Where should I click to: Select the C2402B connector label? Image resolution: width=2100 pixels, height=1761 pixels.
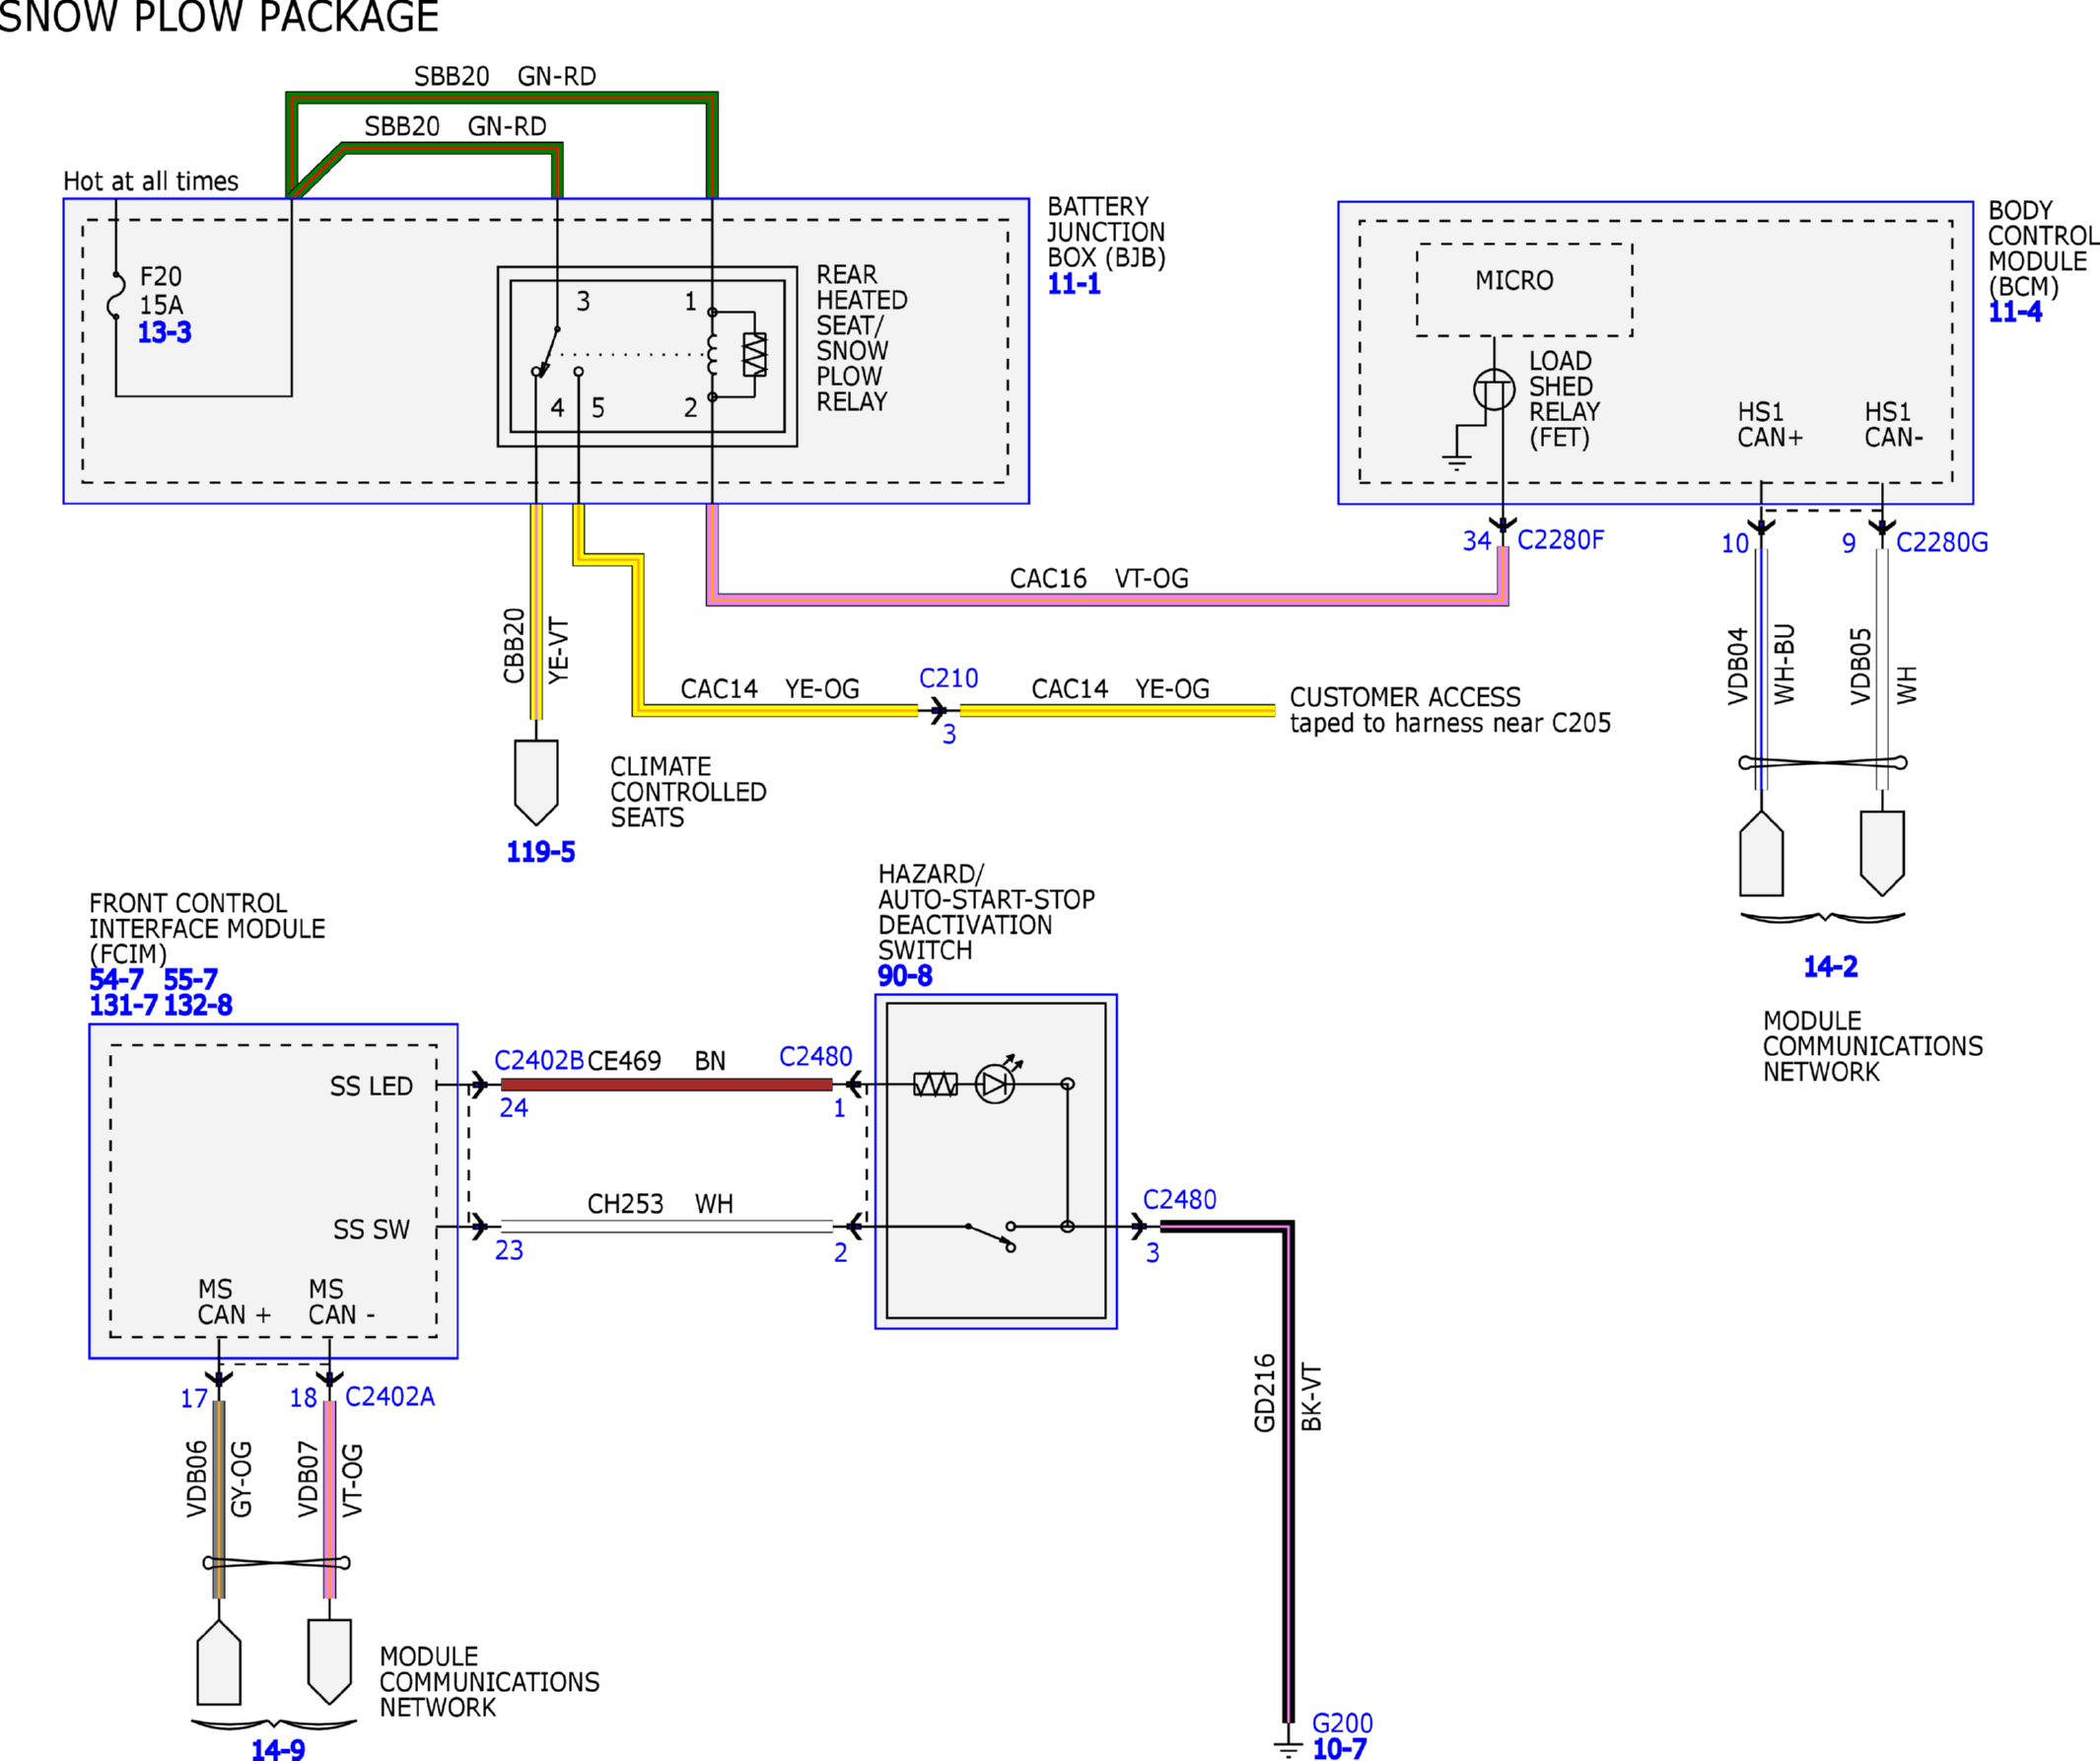tap(539, 1061)
